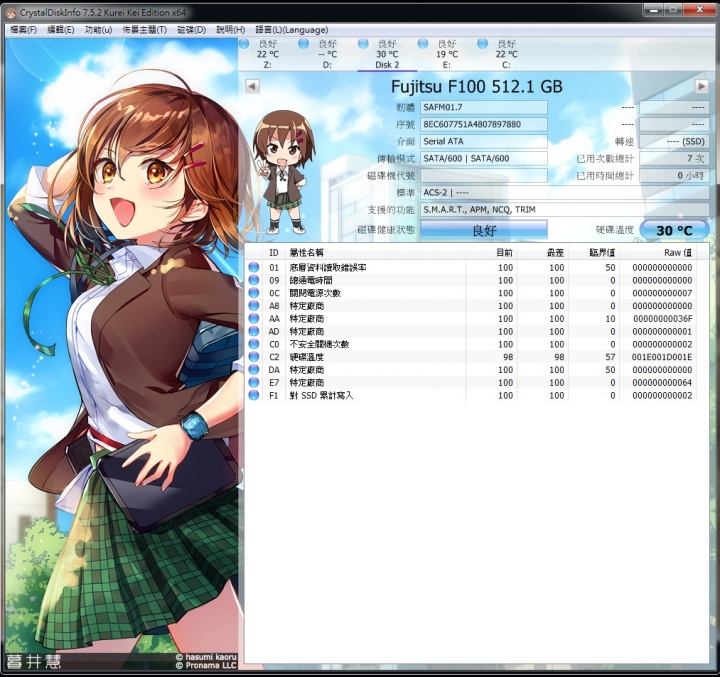Switch to drive C: tab
This screenshot has height=677, width=720.
coord(506,54)
